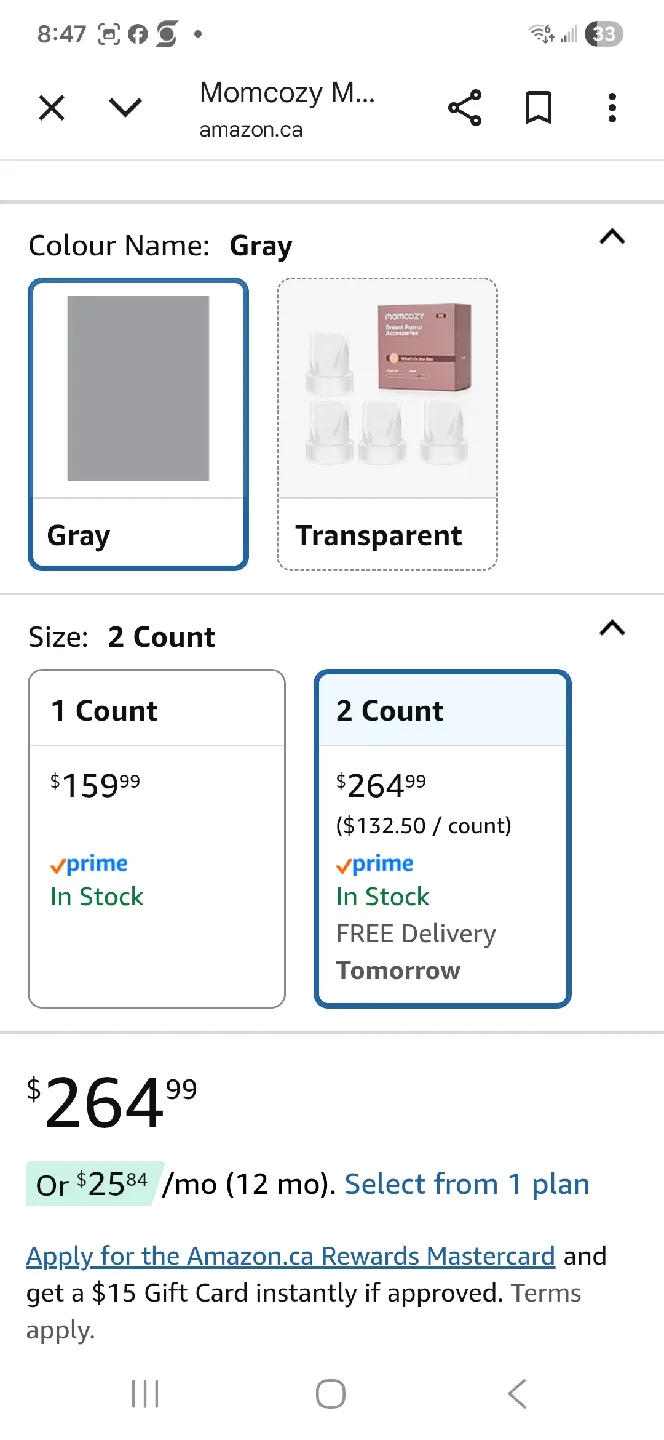This screenshot has height=1440, width=664.
Task: Close the product page with the X
Action: click(x=51, y=107)
